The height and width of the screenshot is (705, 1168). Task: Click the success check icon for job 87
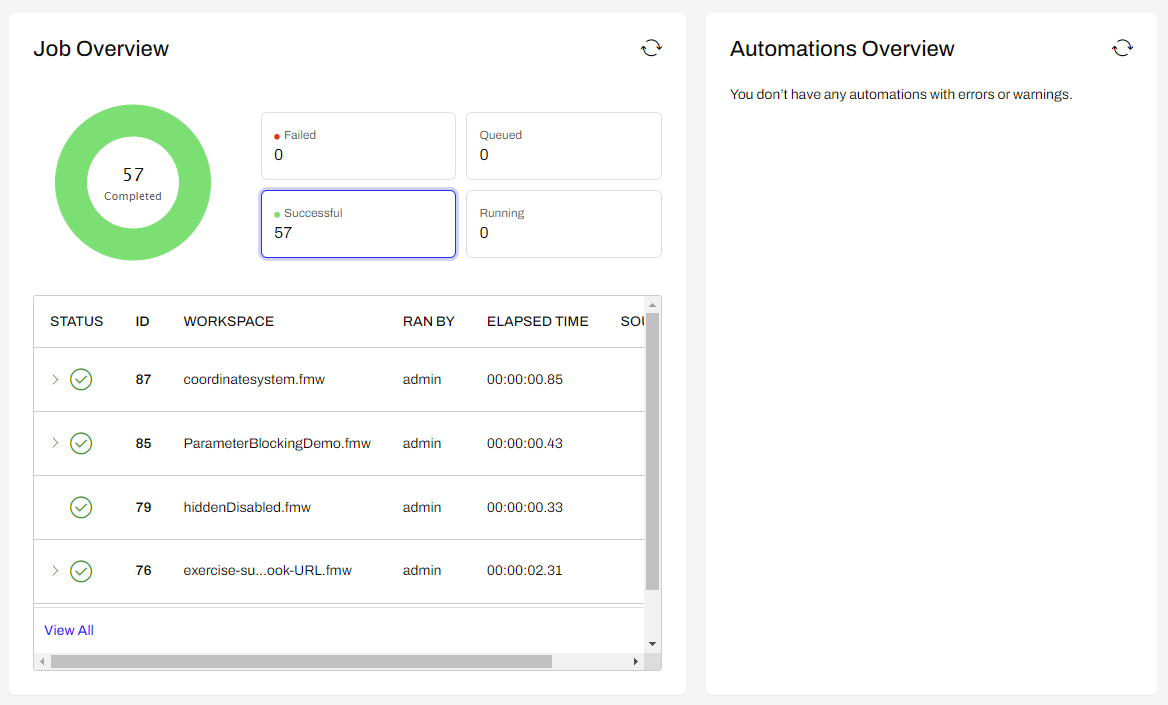point(81,379)
